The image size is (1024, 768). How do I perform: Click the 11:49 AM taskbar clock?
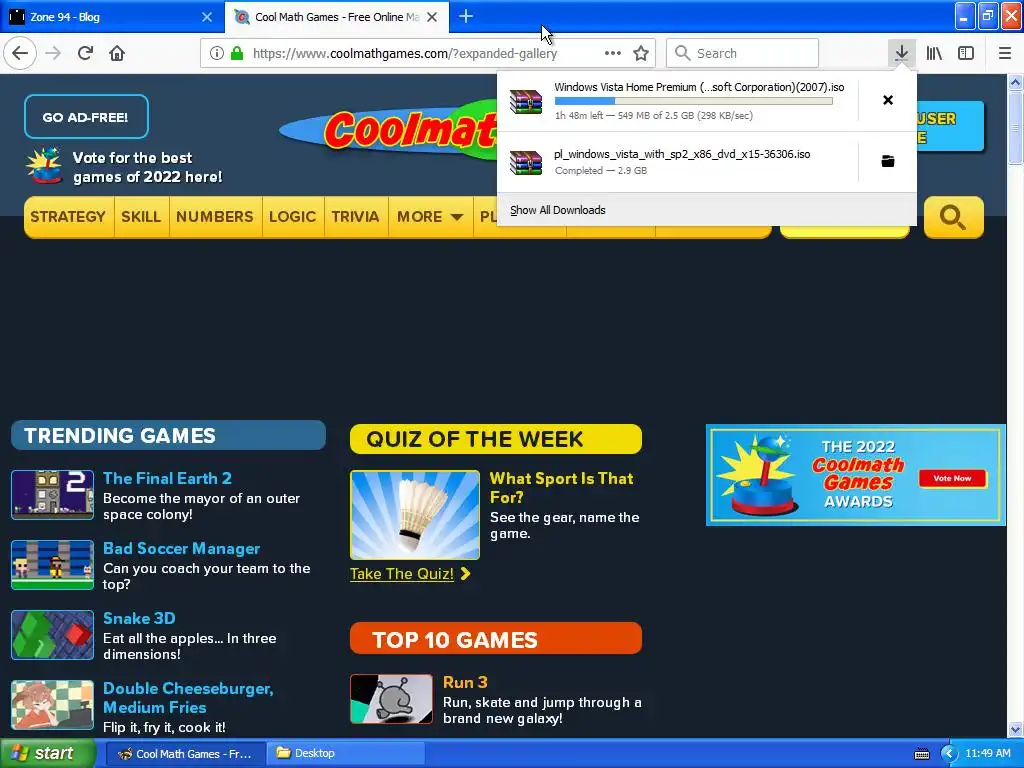point(987,754)
